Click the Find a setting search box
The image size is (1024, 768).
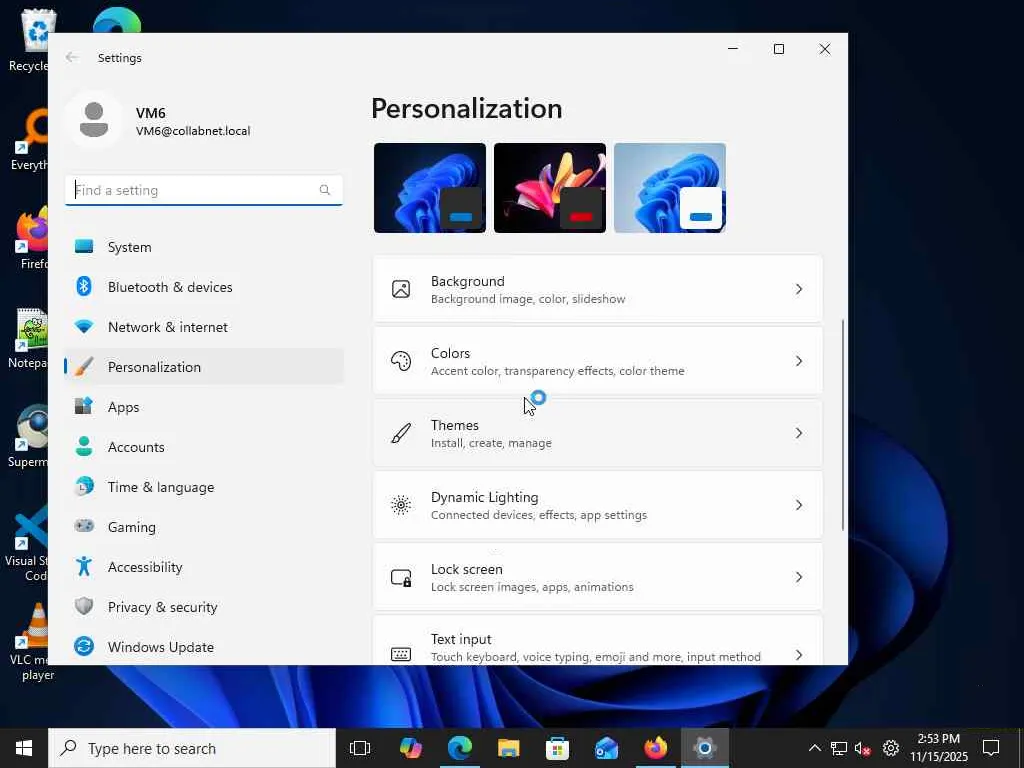(204, 190)
